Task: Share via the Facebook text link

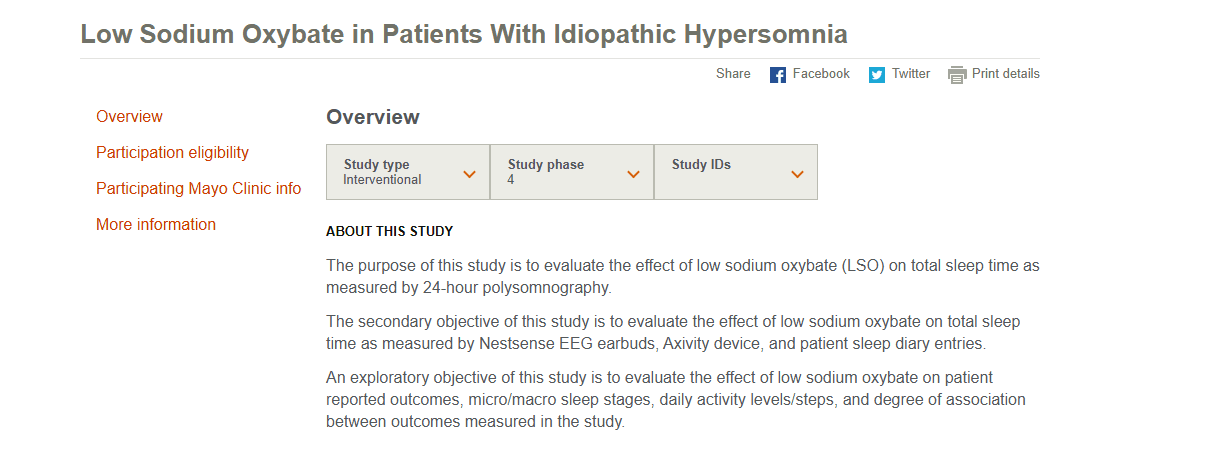Action: coord(821,74)
